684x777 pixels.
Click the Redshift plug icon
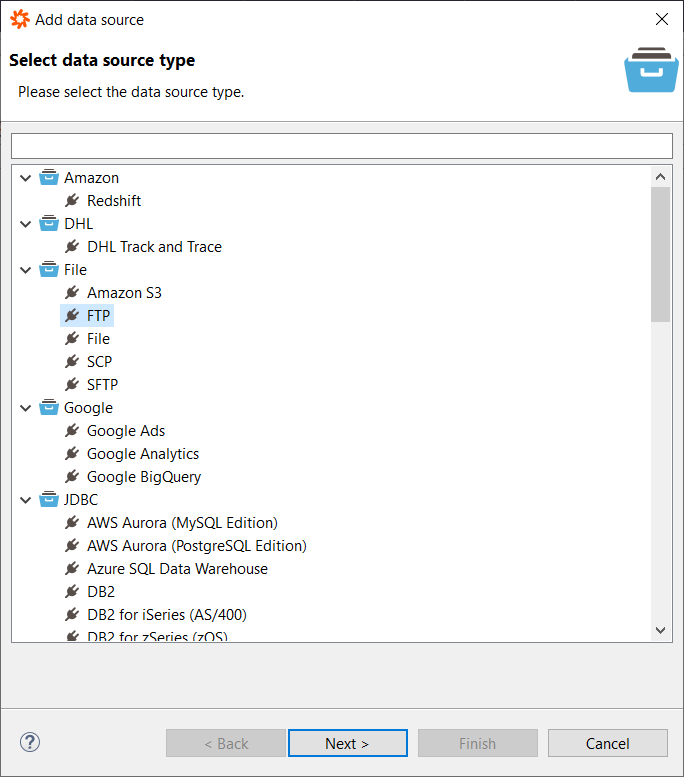point(72,201)
